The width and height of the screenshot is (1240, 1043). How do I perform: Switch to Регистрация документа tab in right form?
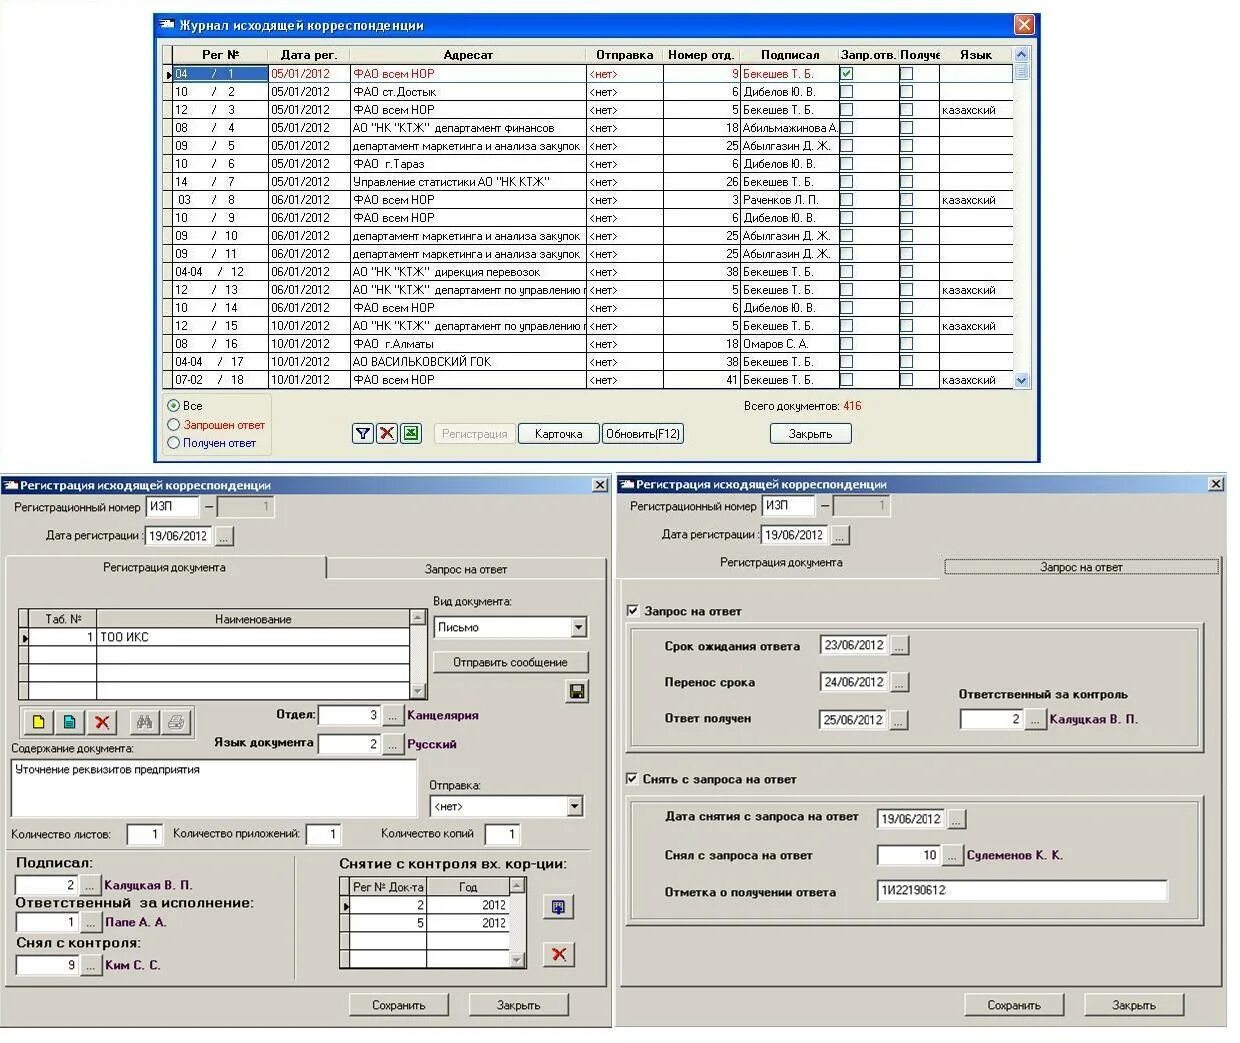pos(781,563)
